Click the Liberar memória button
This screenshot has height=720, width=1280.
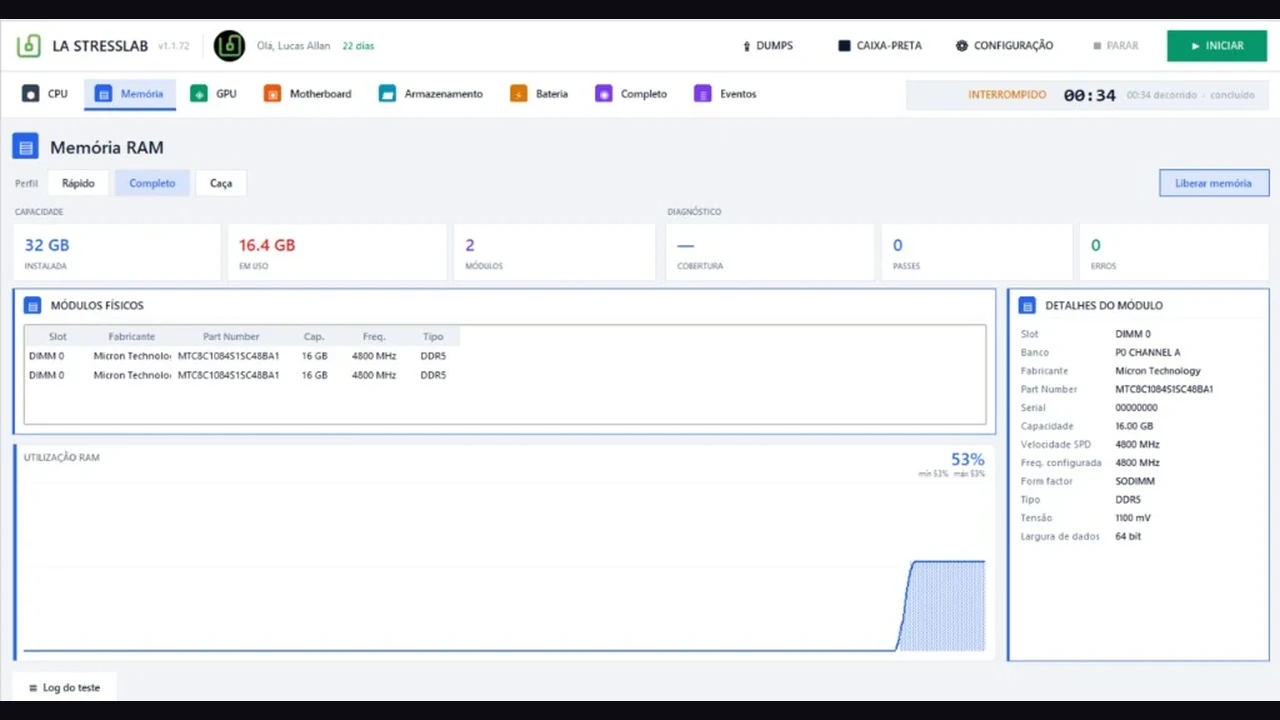tap(1214, 183)
